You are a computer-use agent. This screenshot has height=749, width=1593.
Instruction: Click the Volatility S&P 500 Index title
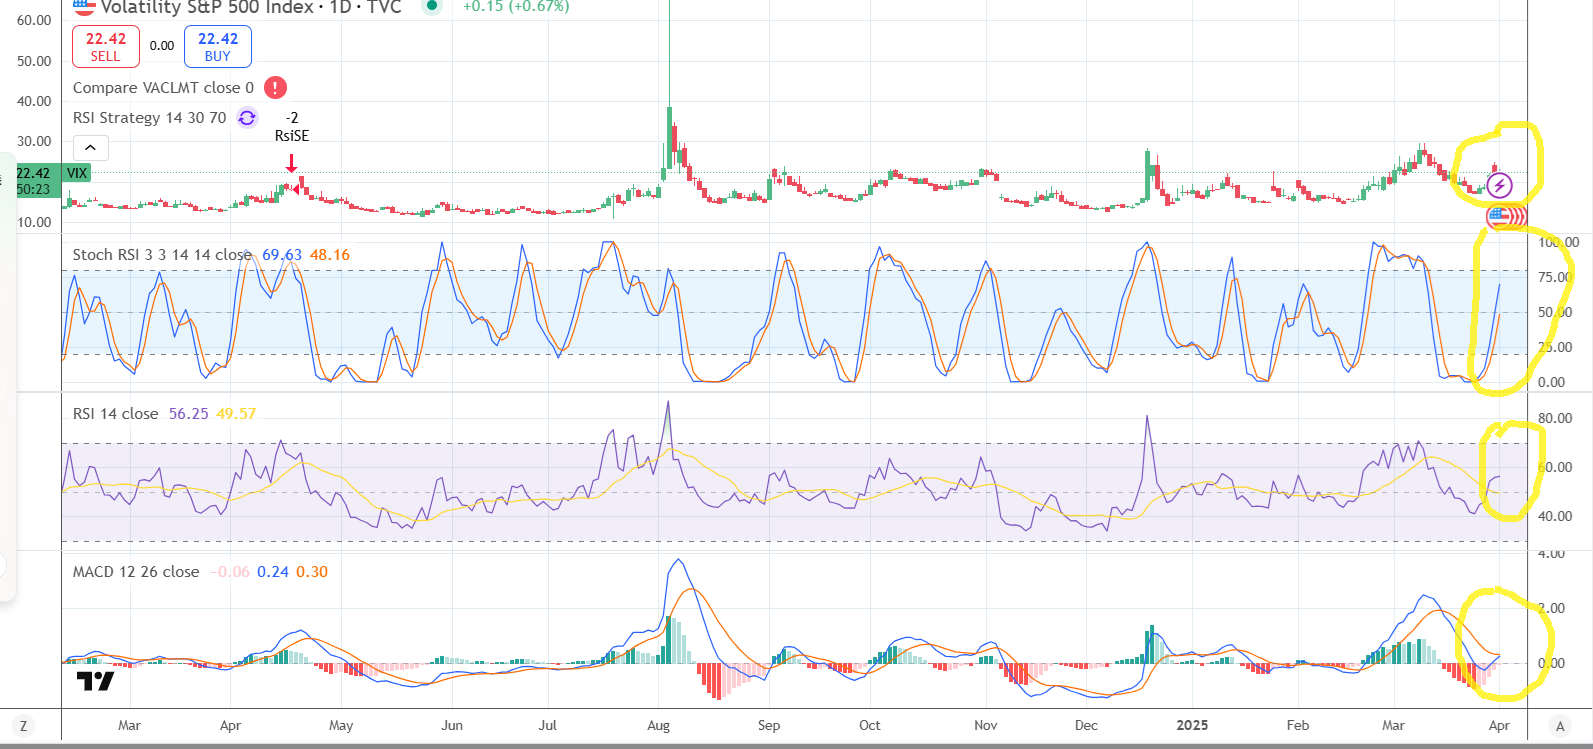250,7
